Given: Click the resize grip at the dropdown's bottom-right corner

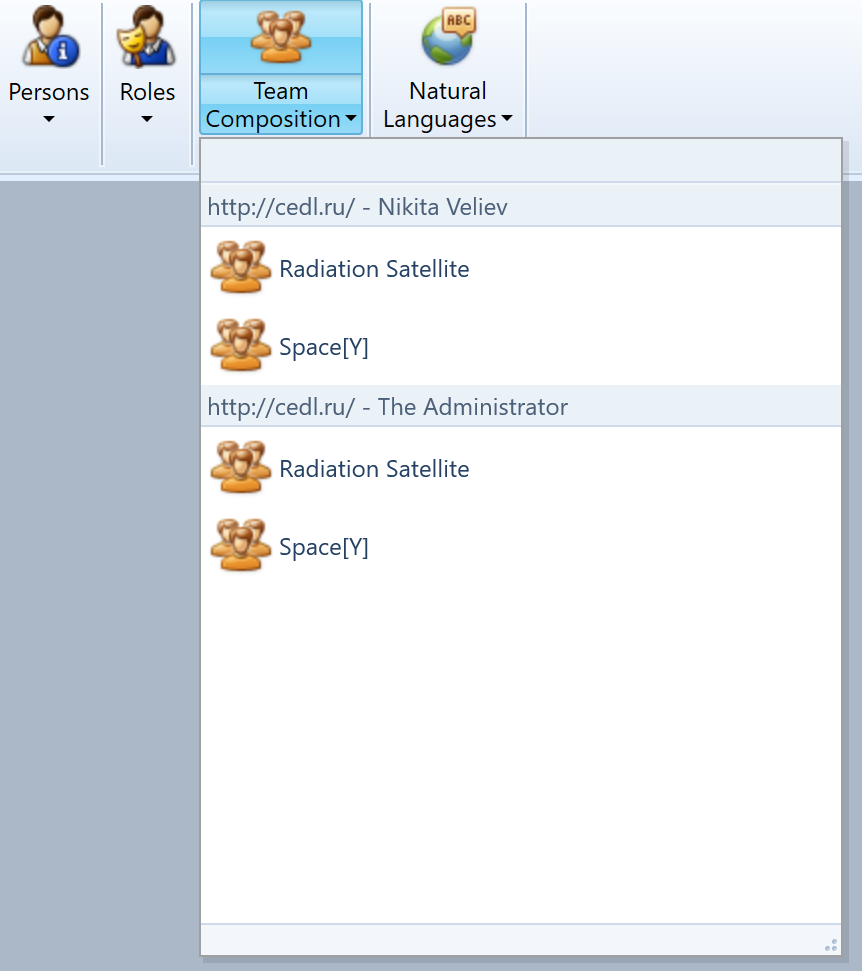Looking at the screenshot, I should coord(831,944).
